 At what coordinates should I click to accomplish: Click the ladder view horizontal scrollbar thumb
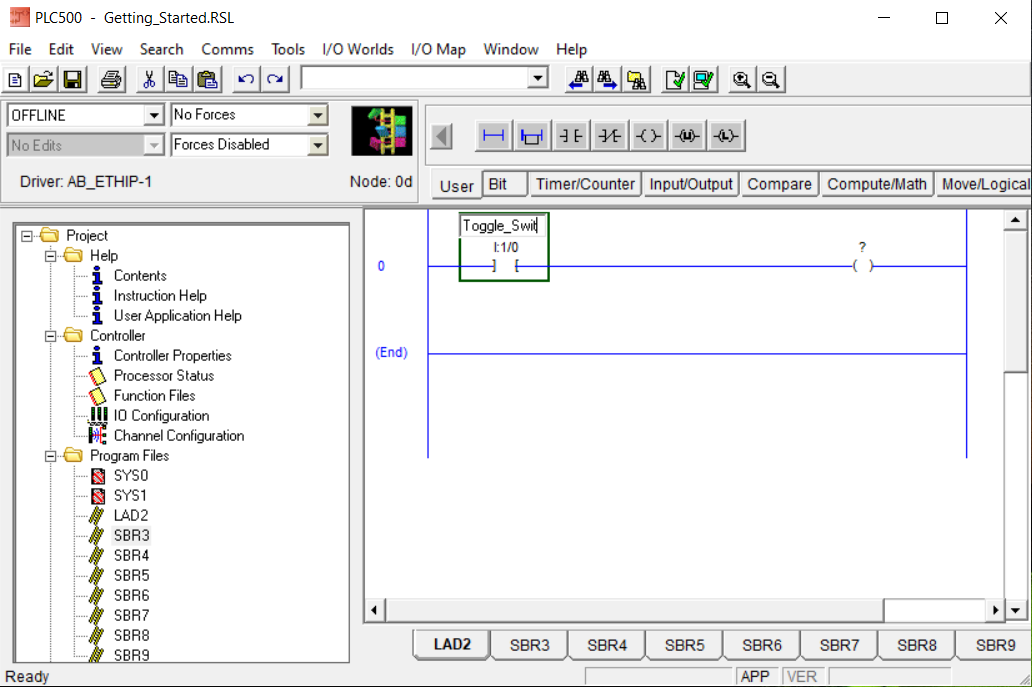634,611
